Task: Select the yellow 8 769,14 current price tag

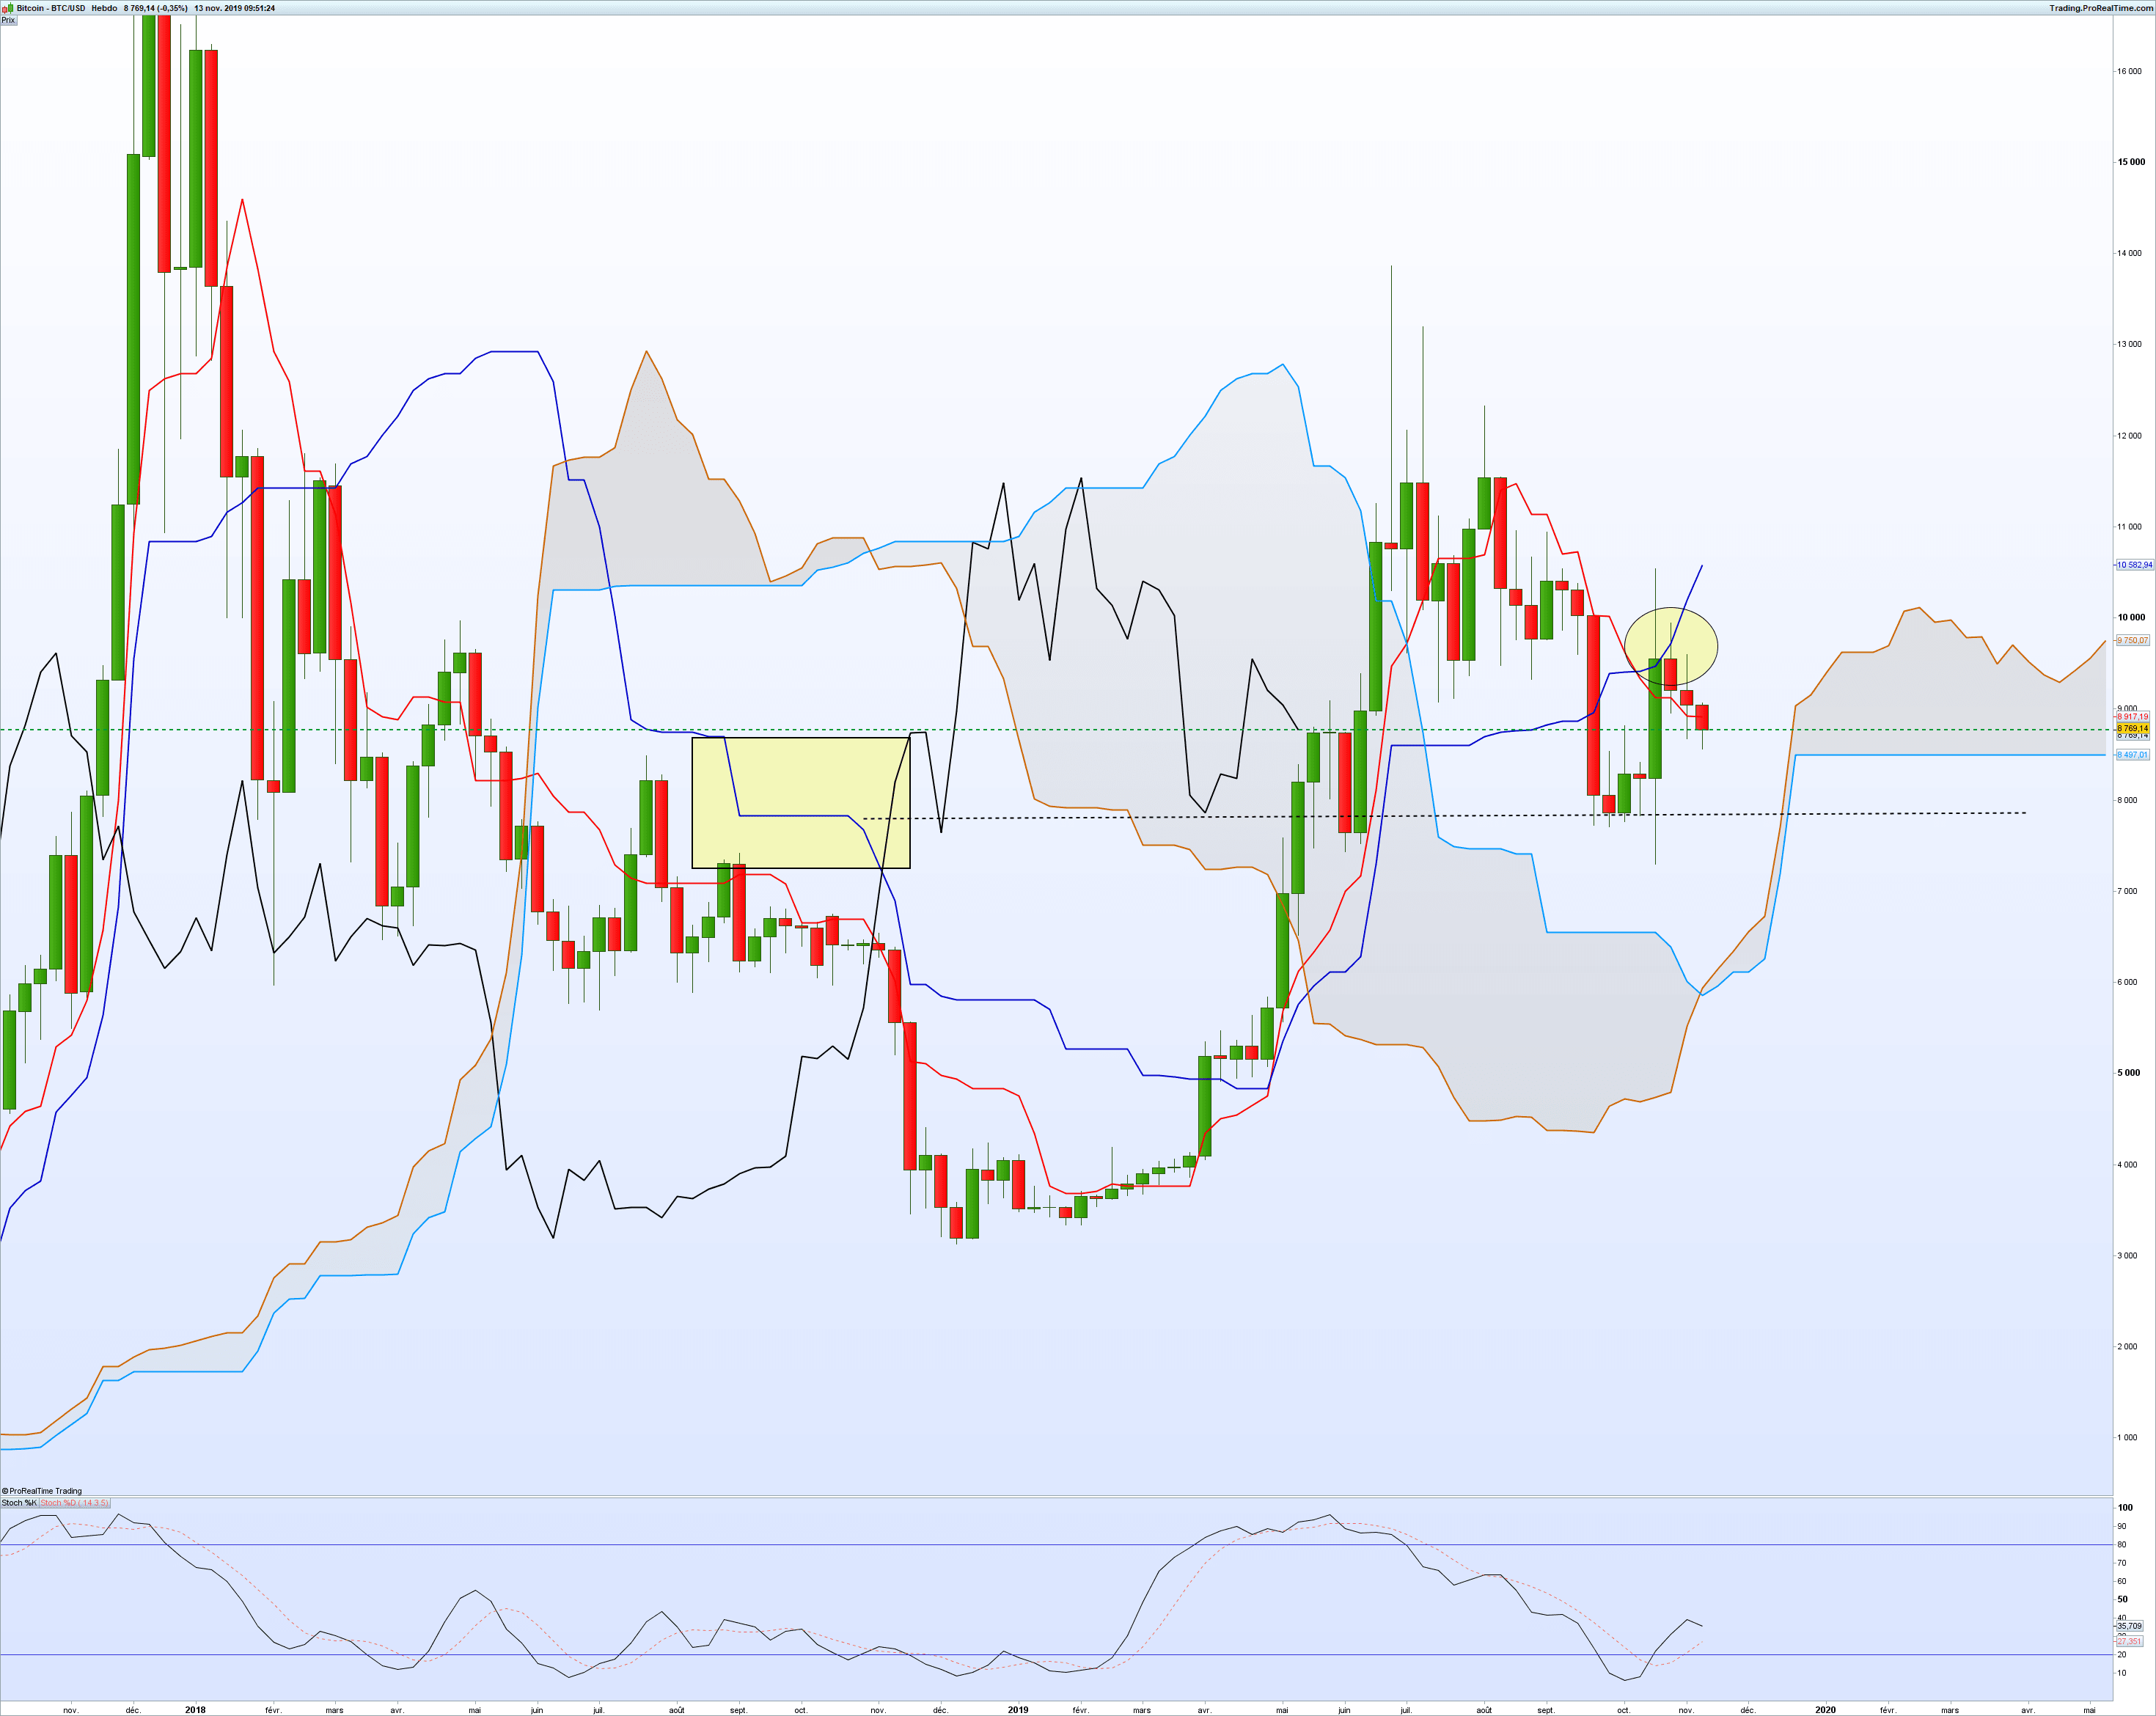Action: tap(2132, 729)
